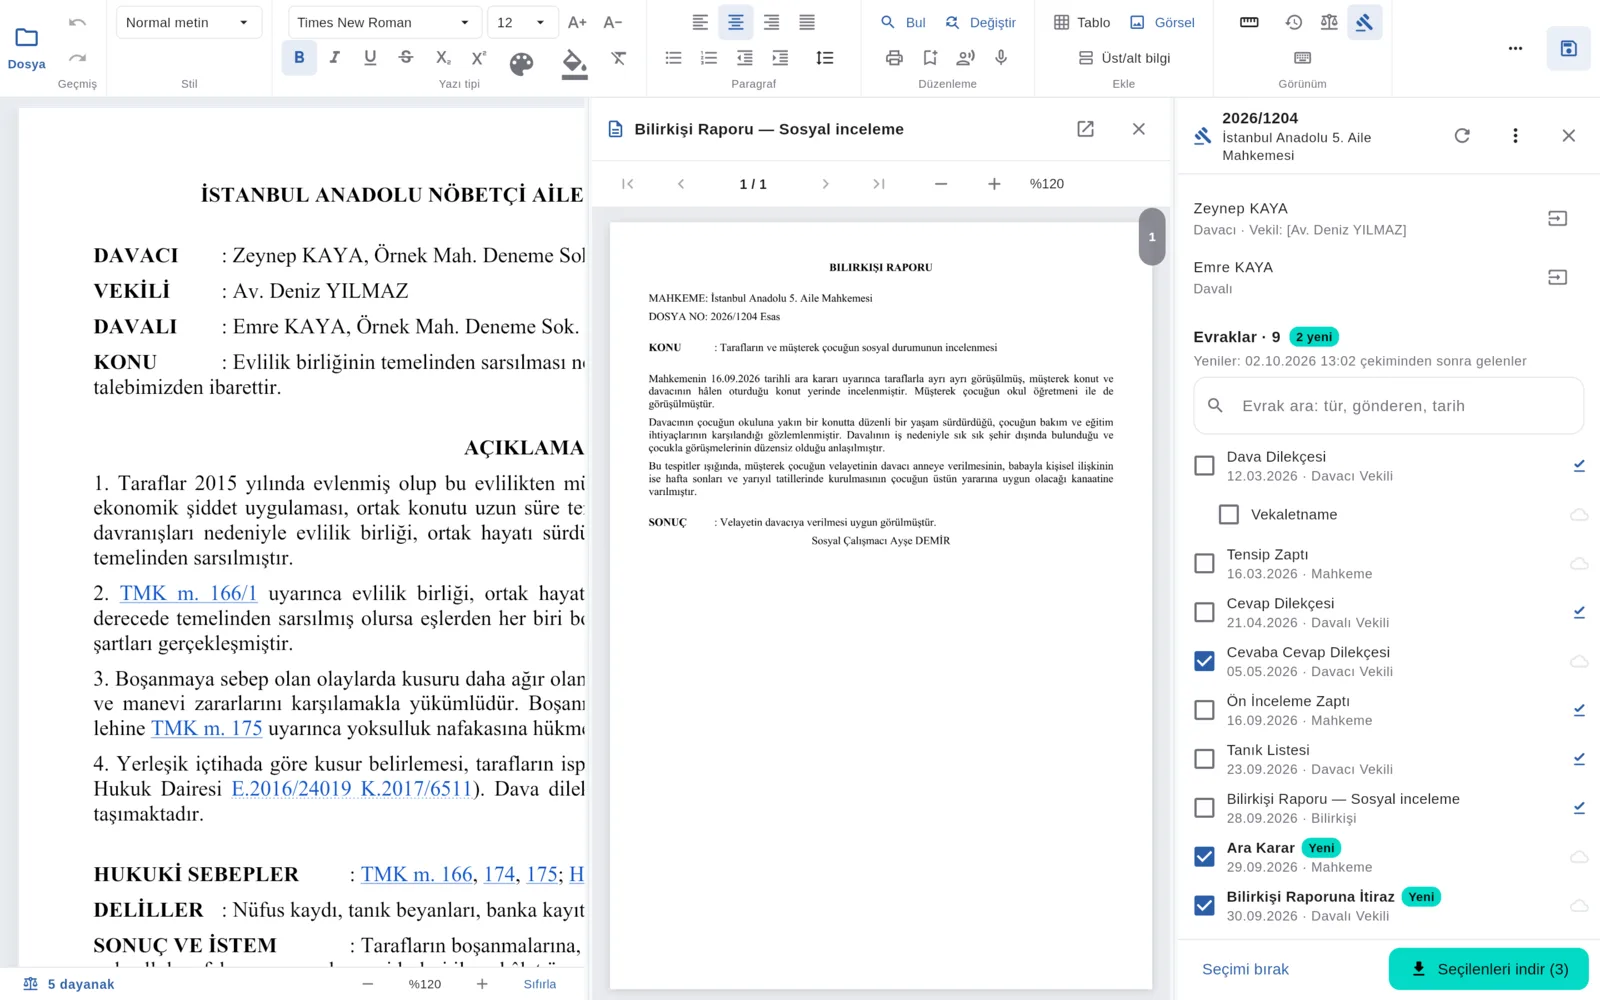Open version history clock icon

(1294, 22)
